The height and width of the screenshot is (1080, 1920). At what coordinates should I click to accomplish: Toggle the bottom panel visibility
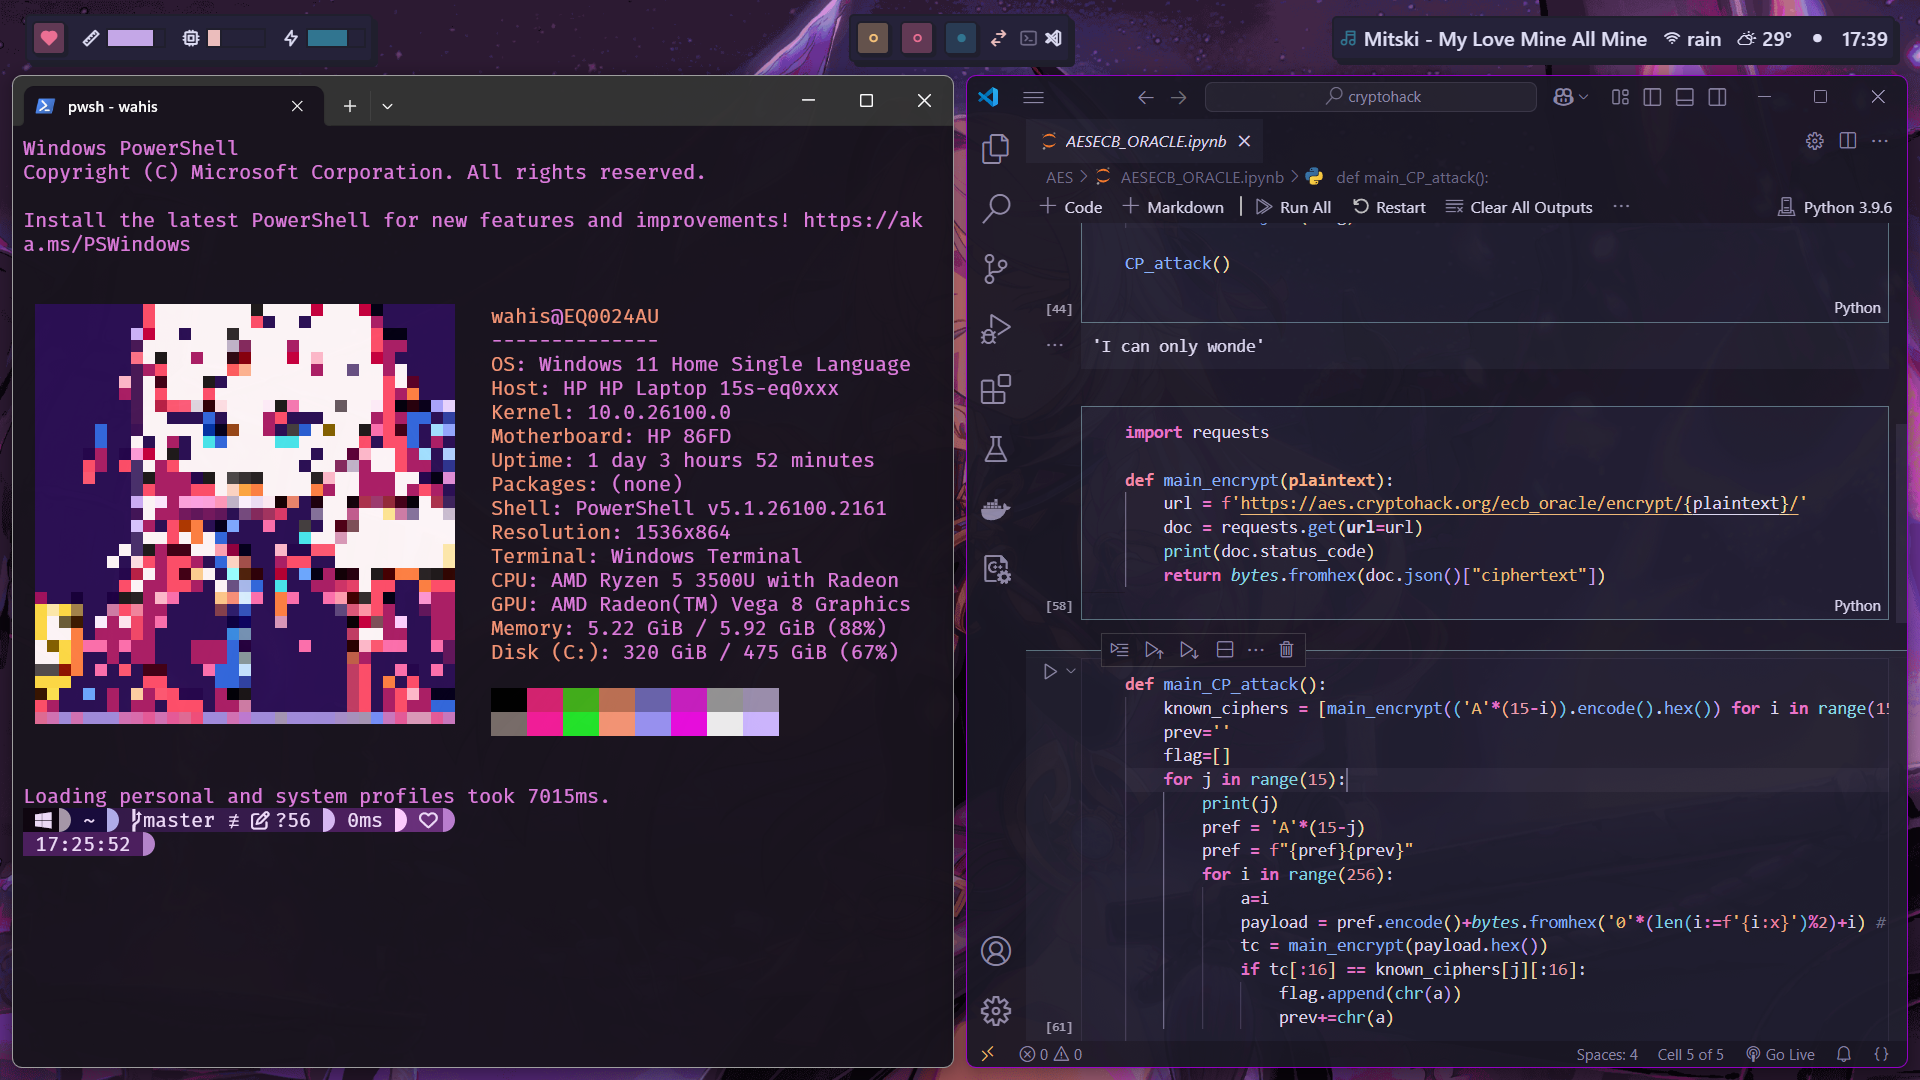[x=1685, y=96]
